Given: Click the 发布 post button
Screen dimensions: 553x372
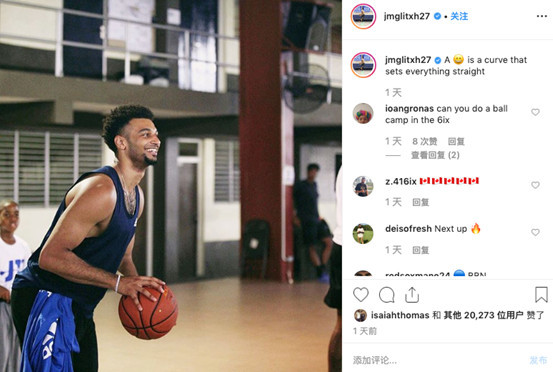Looking at the screenshot, I should pyautogui.click(x=538, y=360).
